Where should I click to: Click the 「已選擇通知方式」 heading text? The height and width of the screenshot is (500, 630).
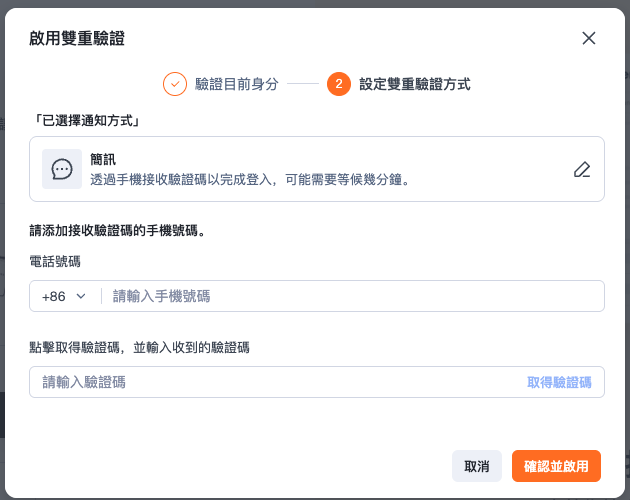(x=86, y=120)
